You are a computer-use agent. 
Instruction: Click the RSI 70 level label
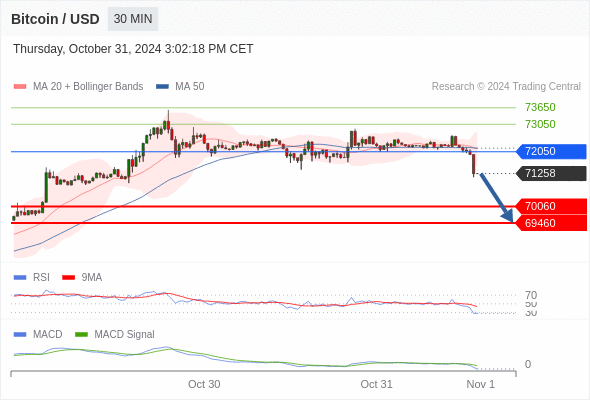tap(531, 295)
